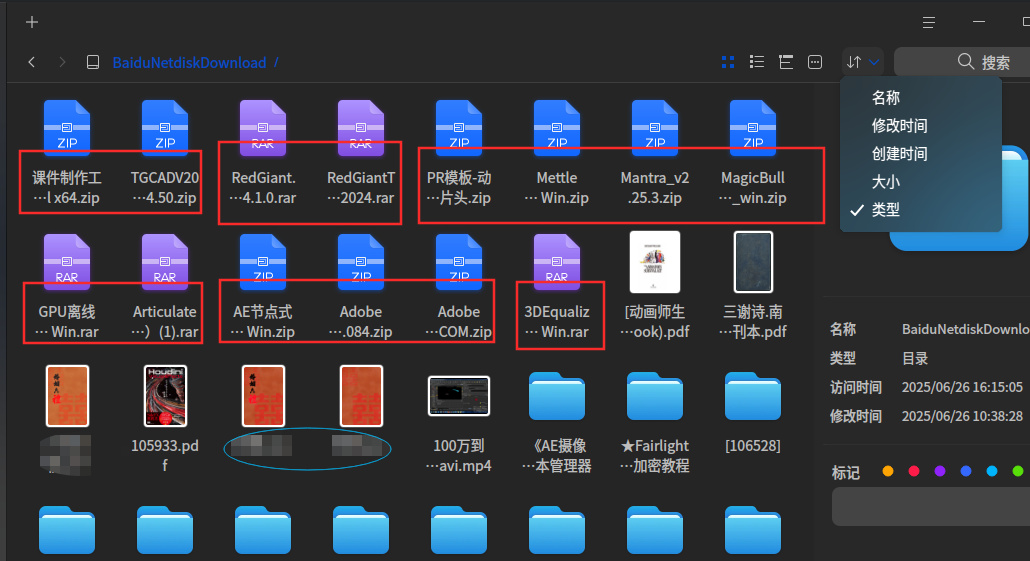Click the 修改时间 value 2025/06/26 10:38:28
Screen dimensions: 1030x561
(x=962, y=416)
